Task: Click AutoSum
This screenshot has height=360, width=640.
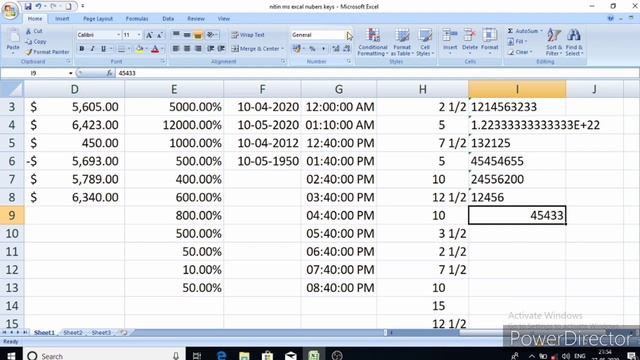Action: pyautogui.click(x=522, y=31)
